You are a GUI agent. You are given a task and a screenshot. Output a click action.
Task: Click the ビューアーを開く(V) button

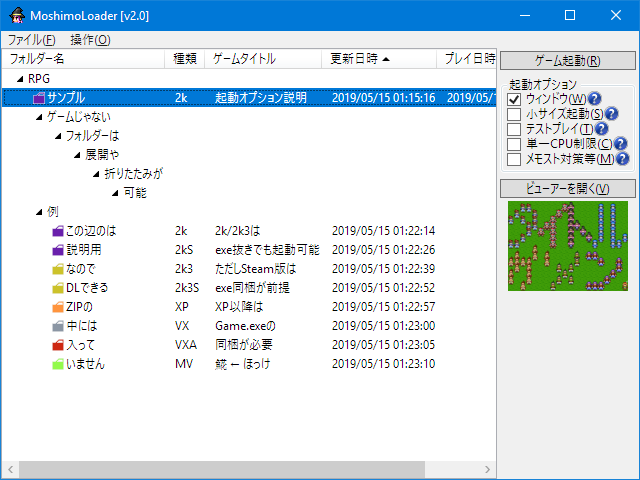click(x=568, y=189)
